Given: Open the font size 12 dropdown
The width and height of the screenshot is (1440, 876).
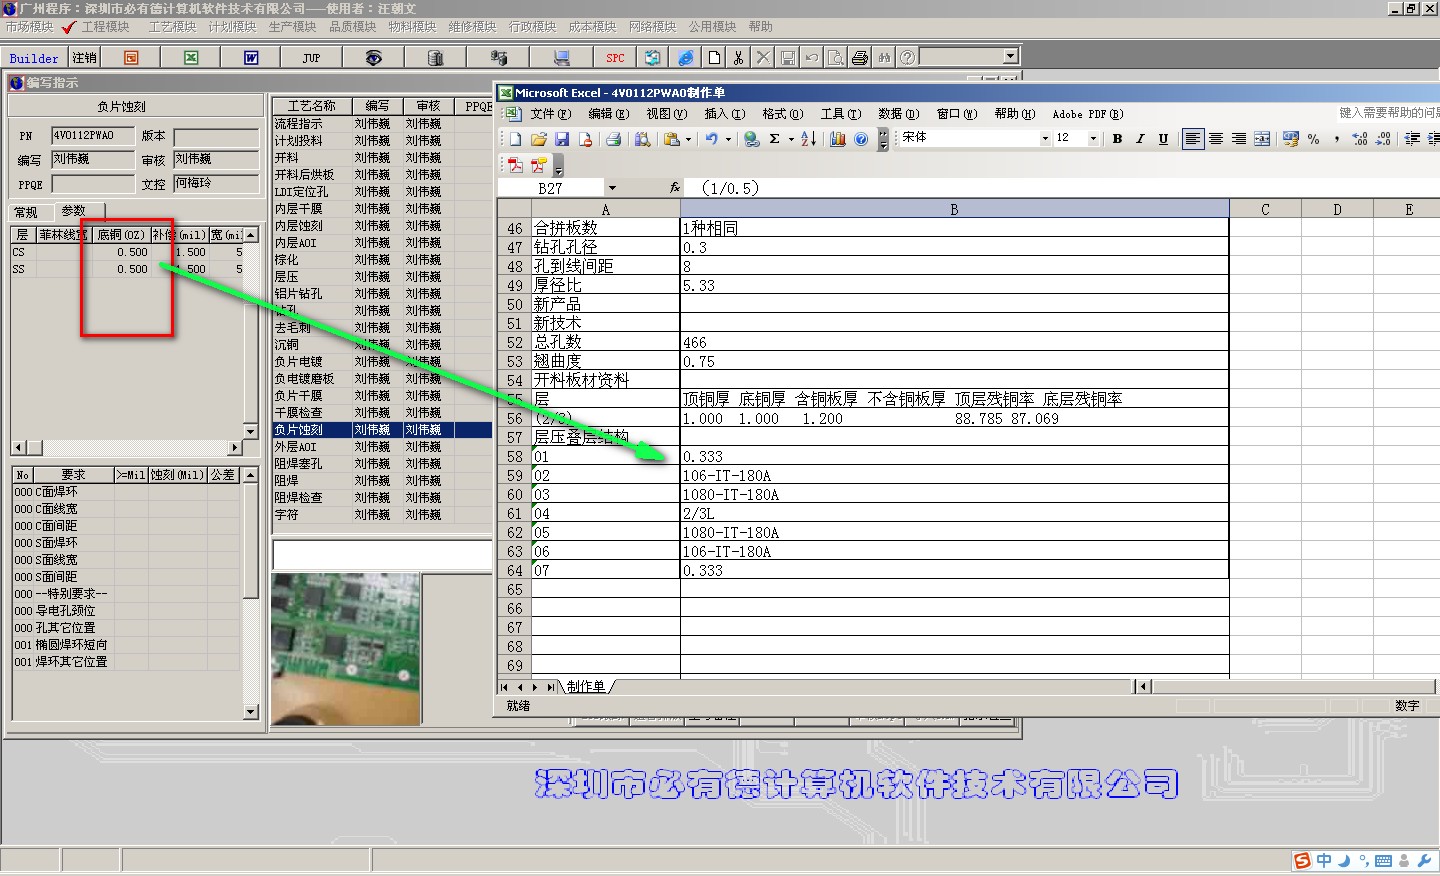Looking at the screenshot, I should coord(1093,139).
